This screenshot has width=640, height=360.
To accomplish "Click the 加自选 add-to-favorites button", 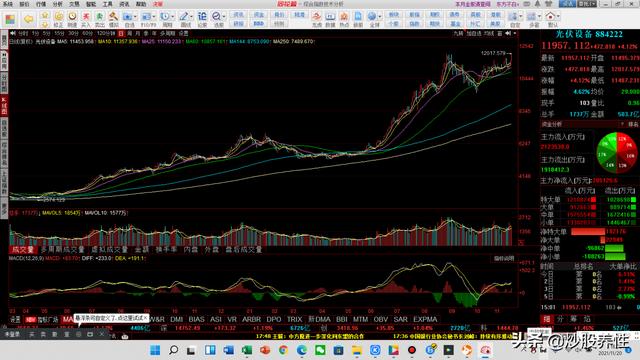I will [474, 33].
